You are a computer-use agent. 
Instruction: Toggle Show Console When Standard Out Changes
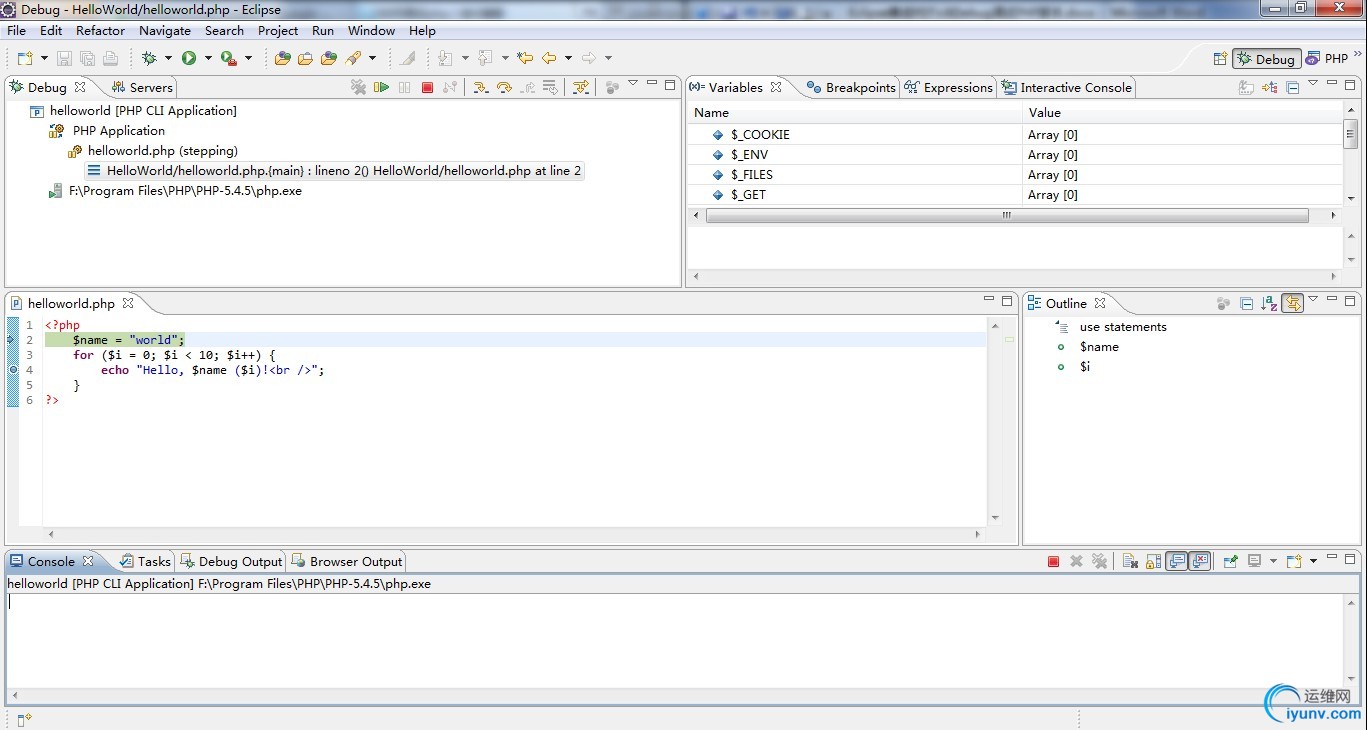click(1177, 561)
